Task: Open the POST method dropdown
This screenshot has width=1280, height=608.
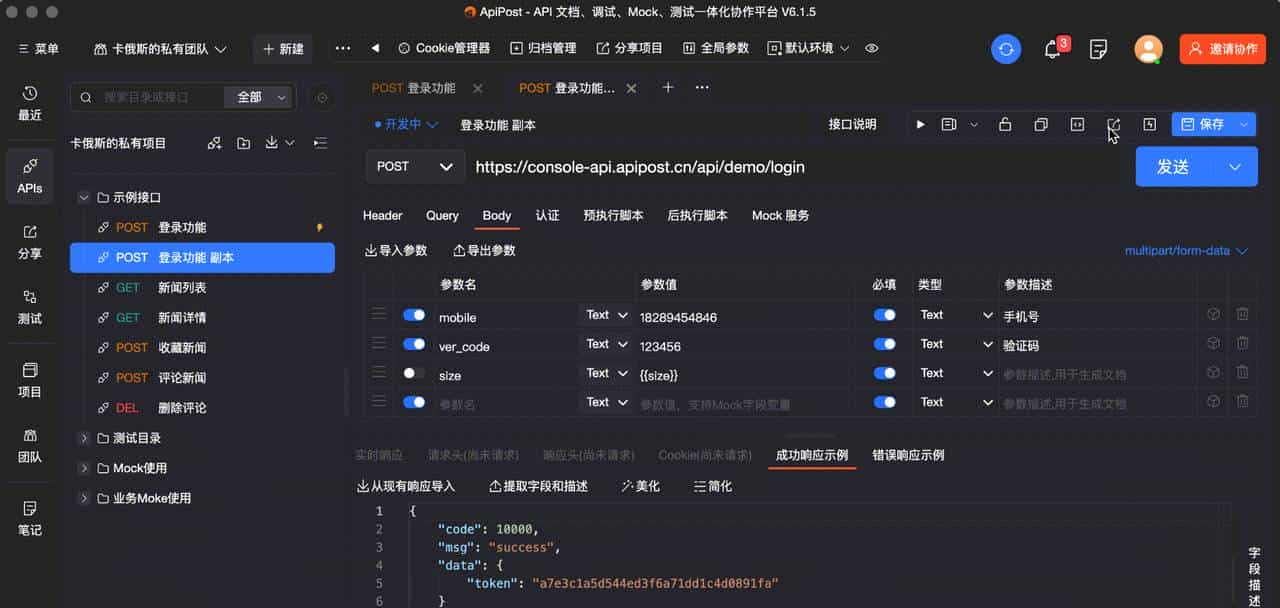Action: [414, 166]
